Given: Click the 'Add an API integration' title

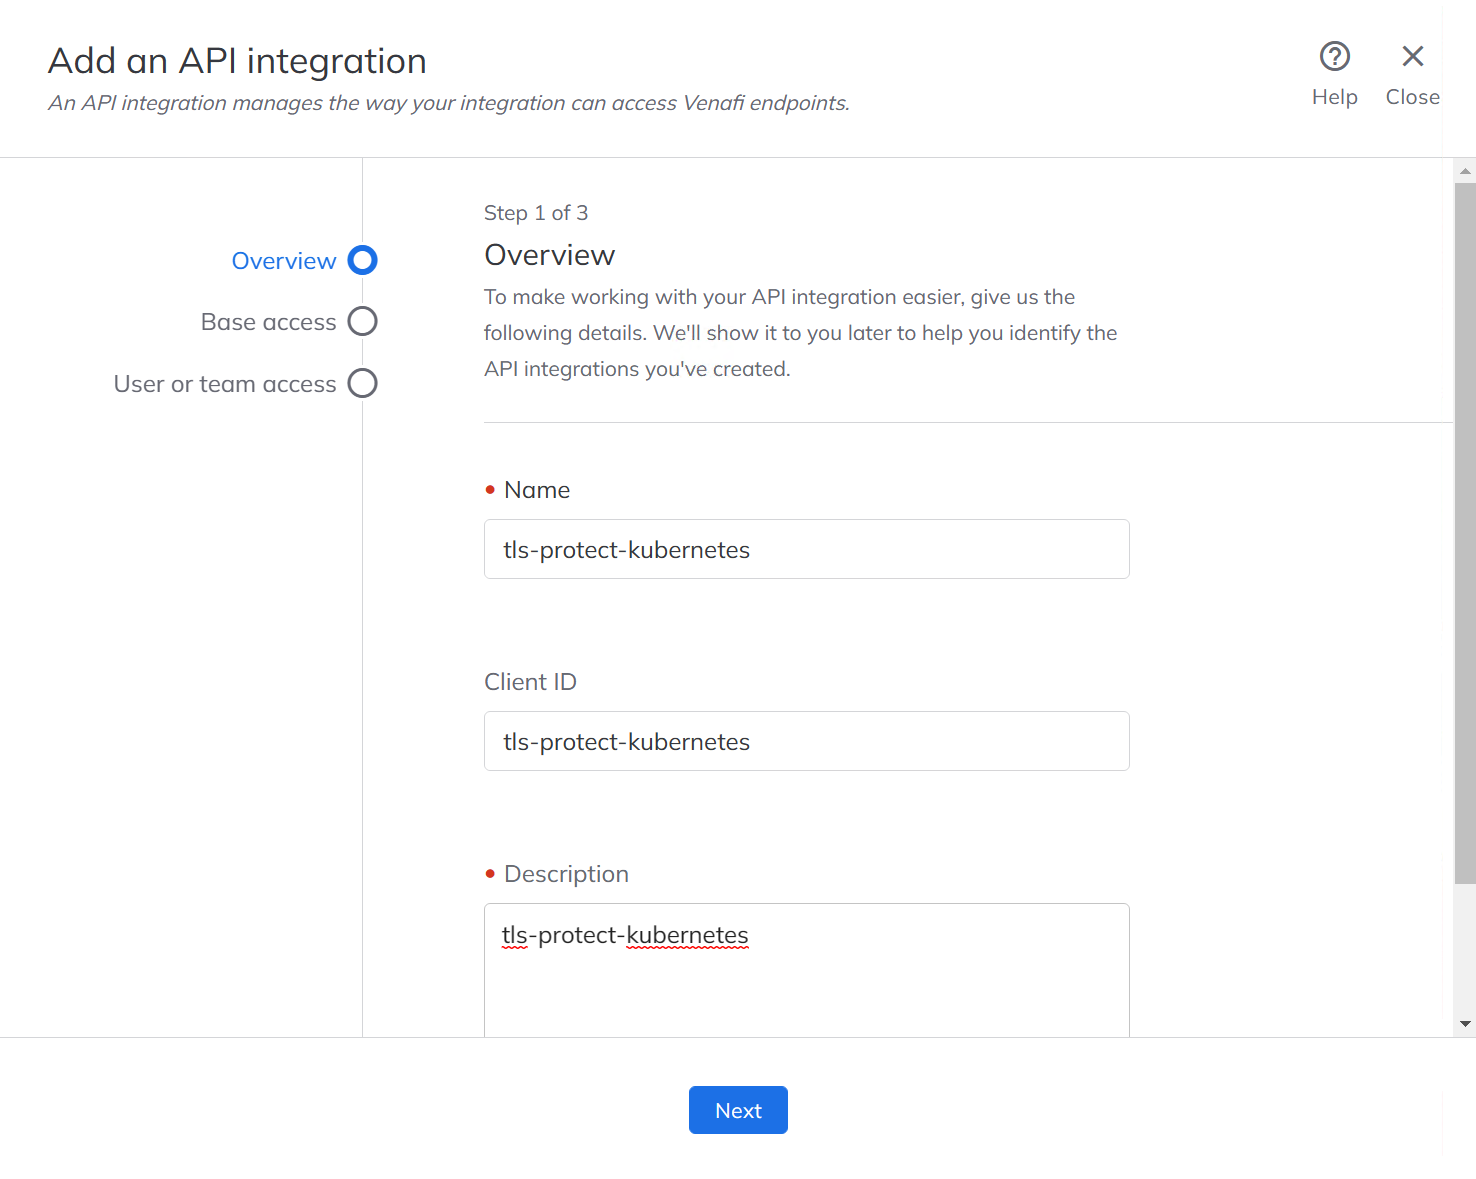Looking at the screenshot, I should point(237,61).
